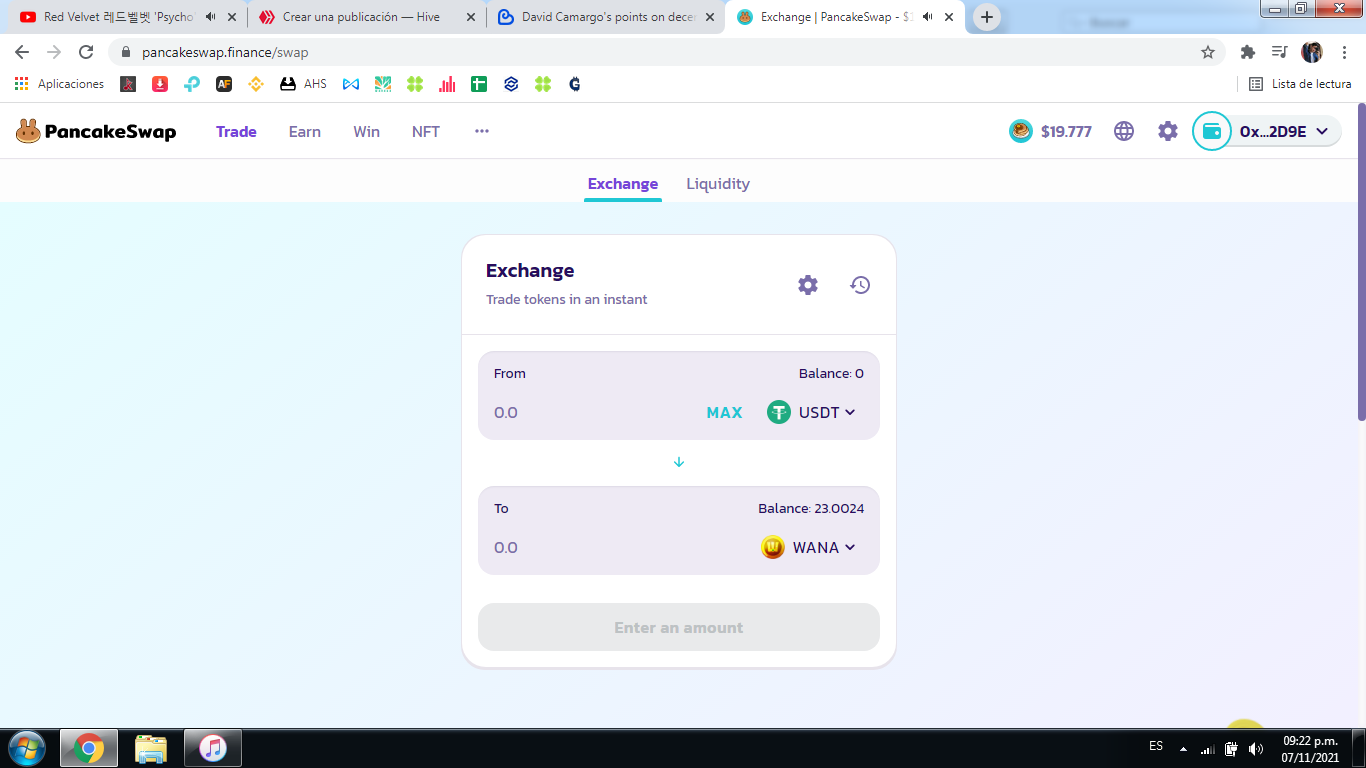Show hidden system tray icons

[1184, 748]
